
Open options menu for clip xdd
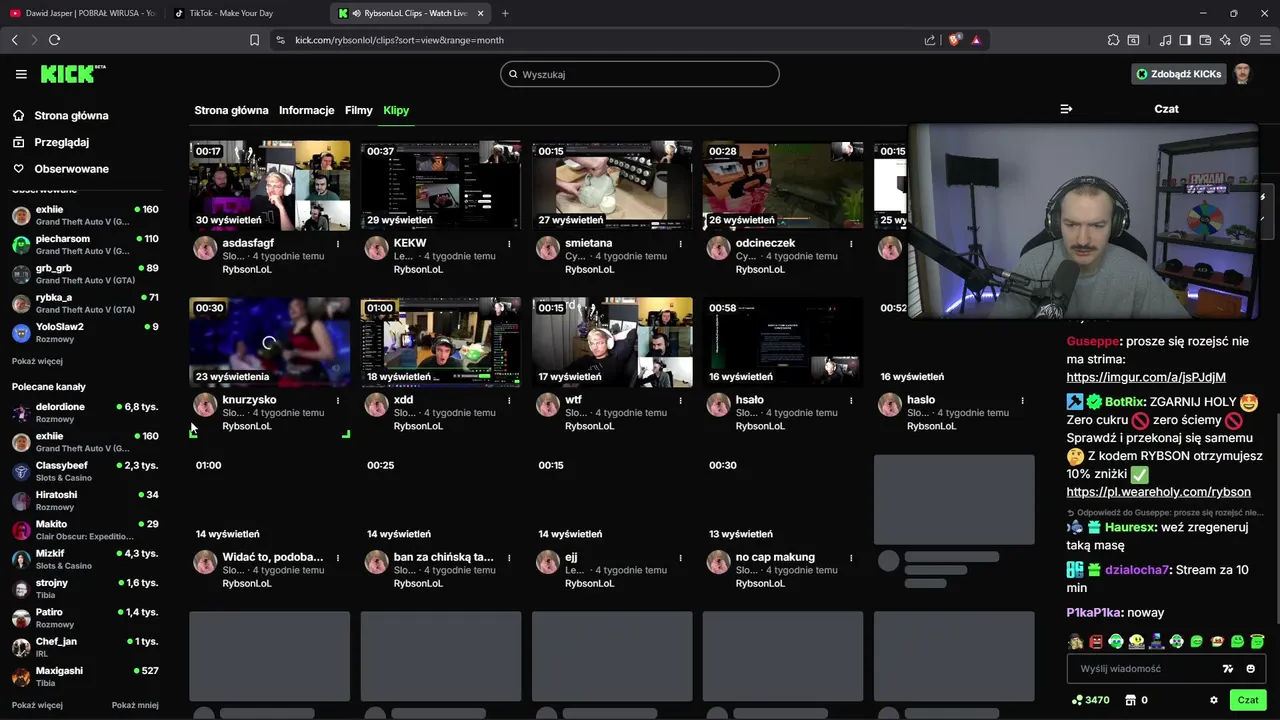pos(509,400)
